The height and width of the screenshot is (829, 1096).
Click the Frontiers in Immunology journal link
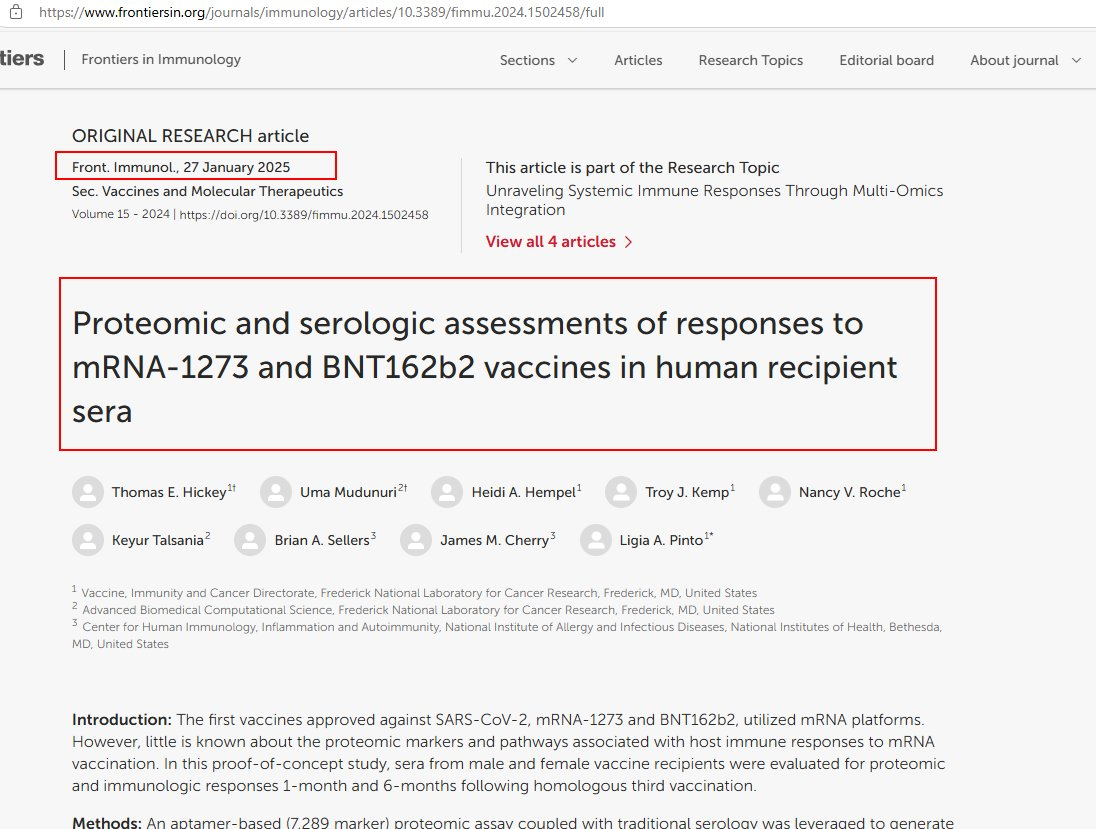tap(161, 59)
